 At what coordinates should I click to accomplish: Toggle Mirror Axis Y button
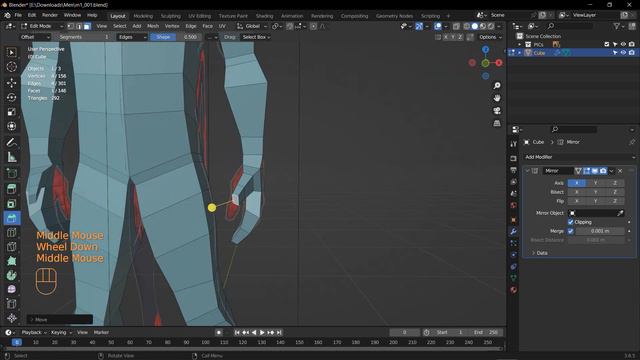(596, 183)
